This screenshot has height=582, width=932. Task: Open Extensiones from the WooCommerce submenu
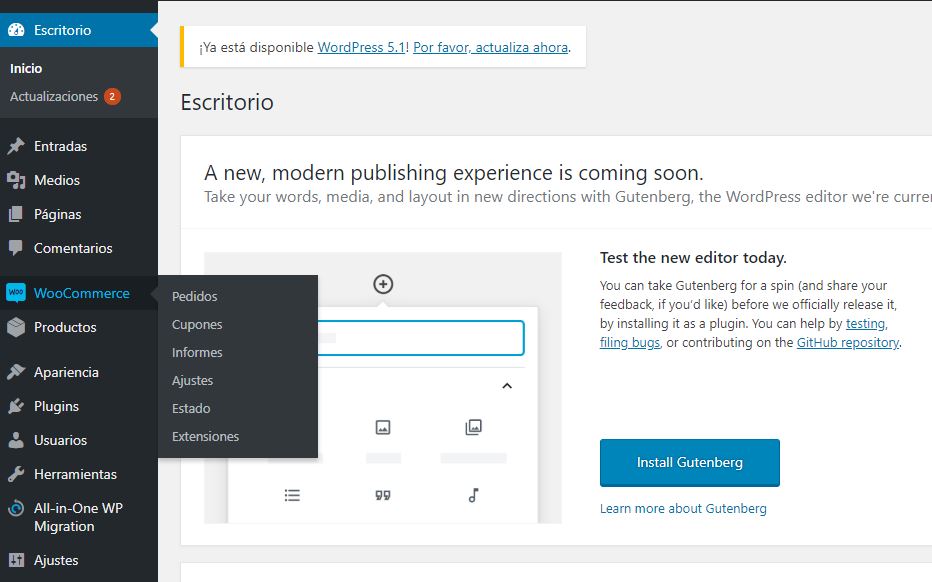(205, 436)
